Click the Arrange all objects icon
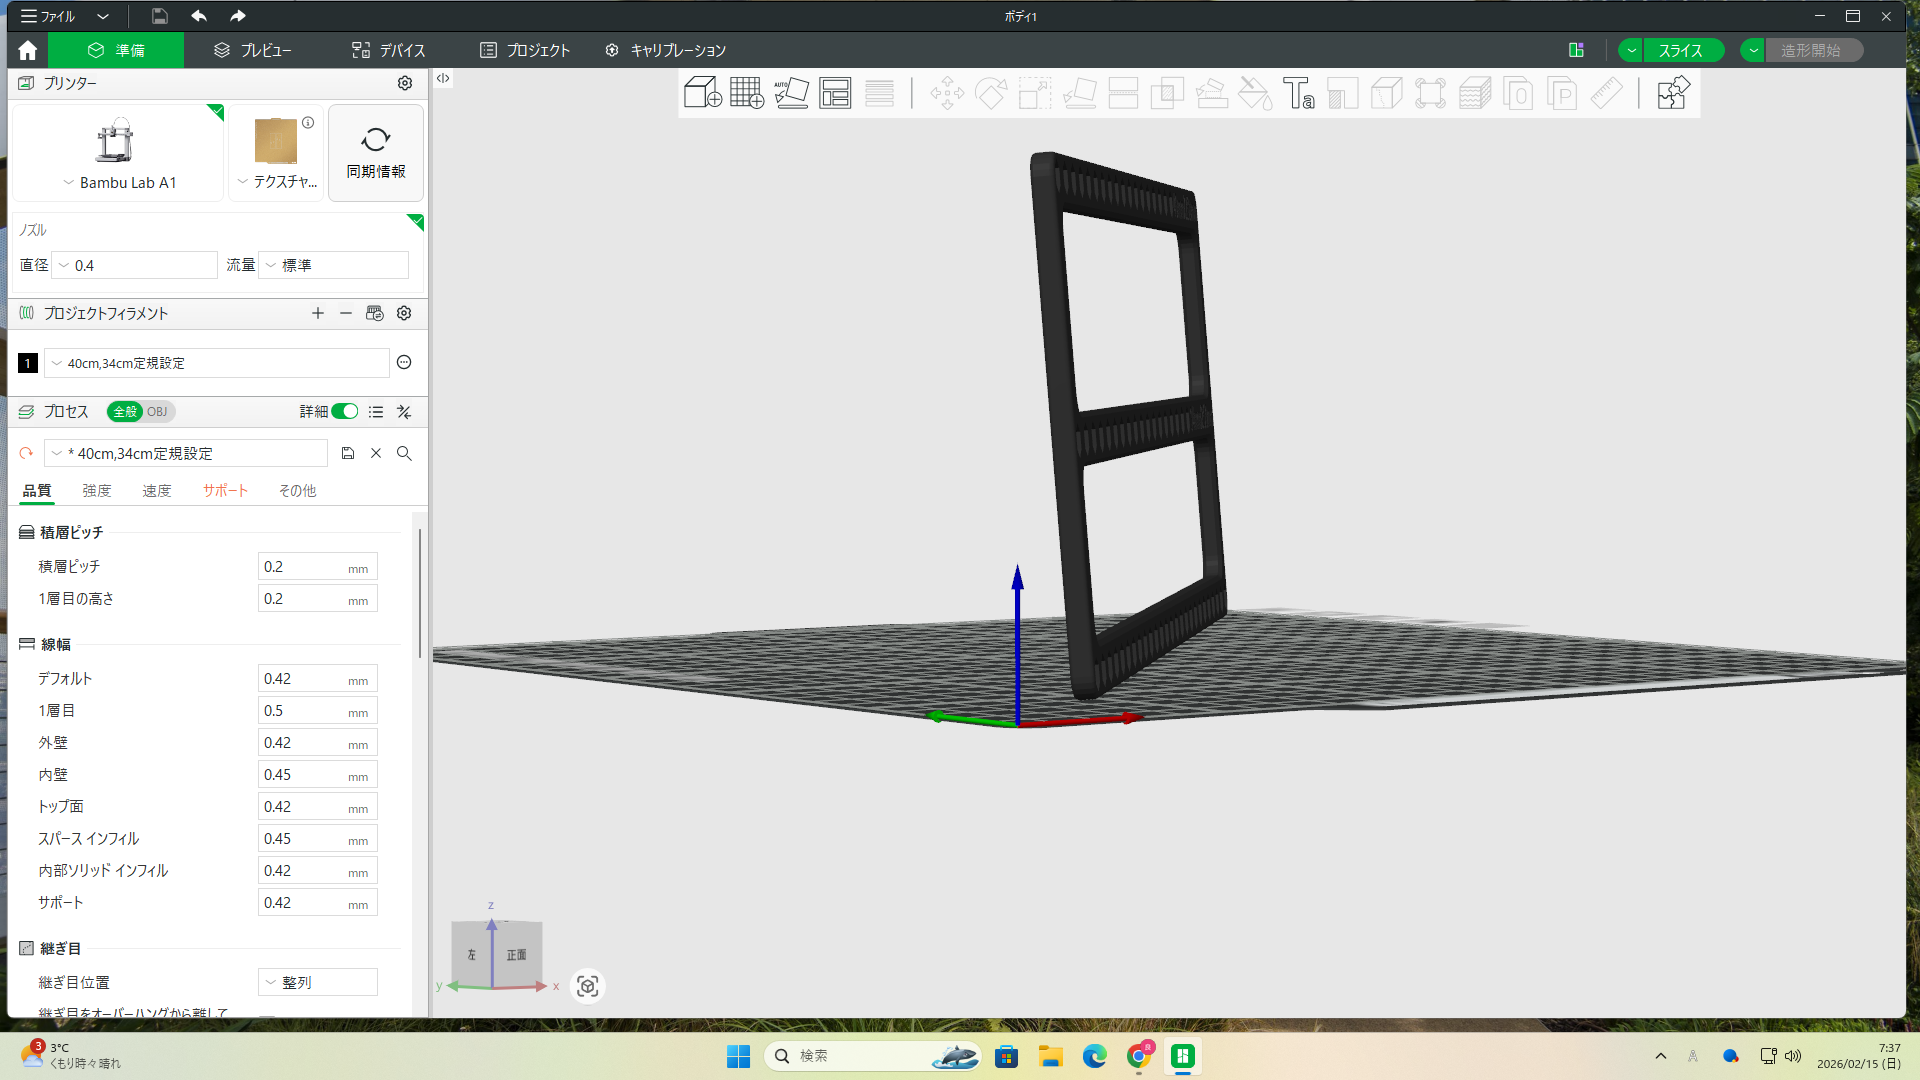Viewport: 1920px width, 1080px height. coord(835,93)
